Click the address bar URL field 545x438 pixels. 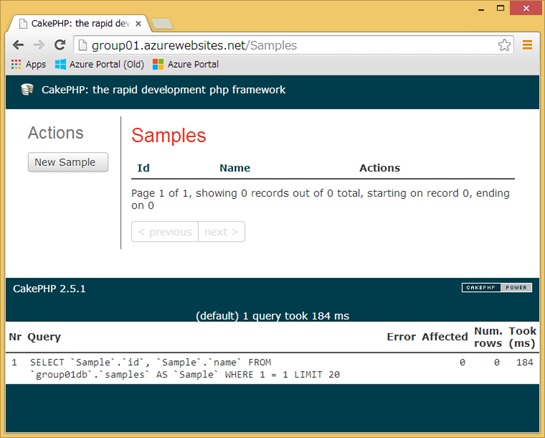293,45
